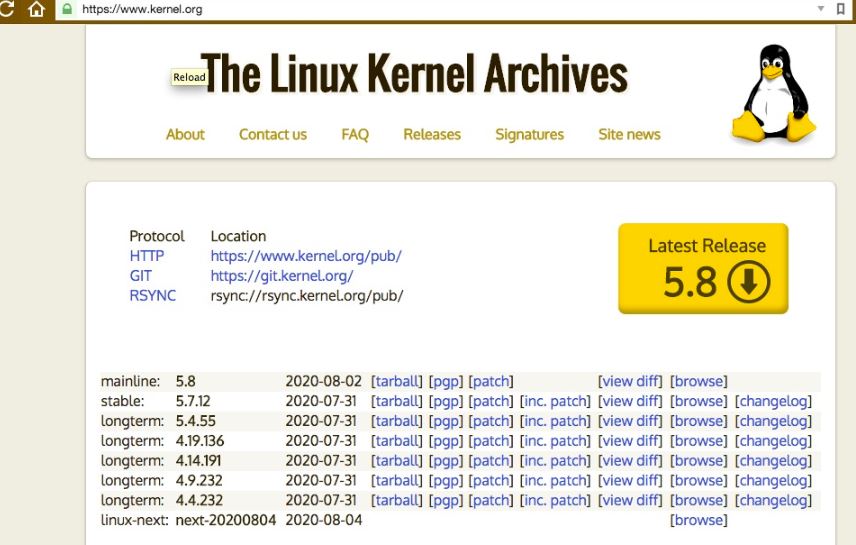The image size is (856, 545).
Task: Go to the browser home page icon
Action: pyautogui.click(x=37, y=9)
